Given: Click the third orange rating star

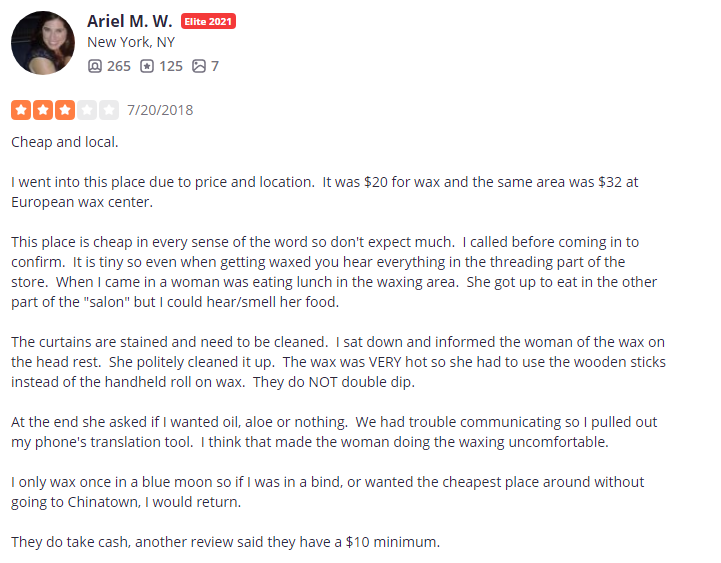Looking at the screenshot, I should coord(64,109).
